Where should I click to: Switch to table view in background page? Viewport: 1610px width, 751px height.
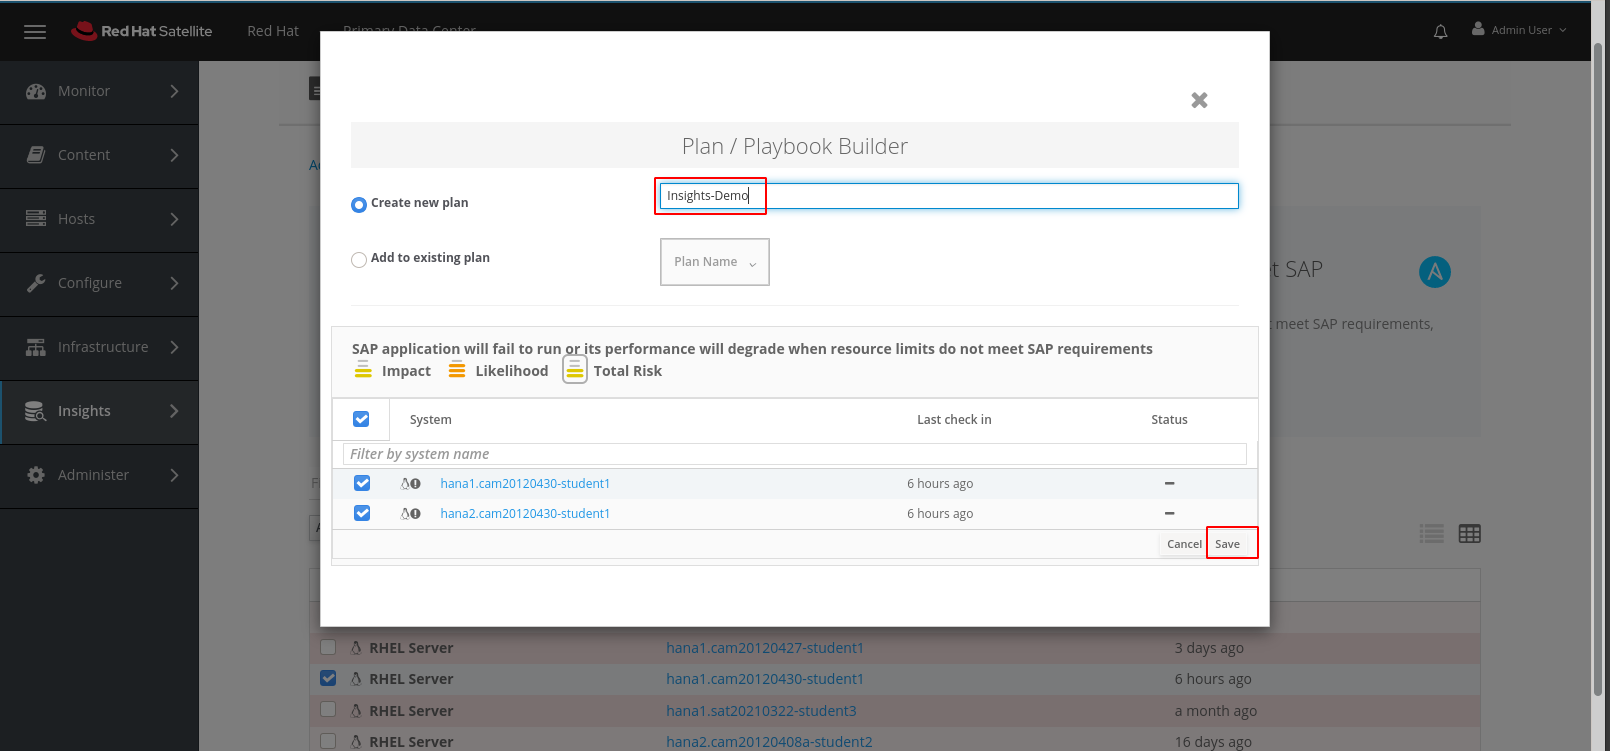tap(1470, 534)
